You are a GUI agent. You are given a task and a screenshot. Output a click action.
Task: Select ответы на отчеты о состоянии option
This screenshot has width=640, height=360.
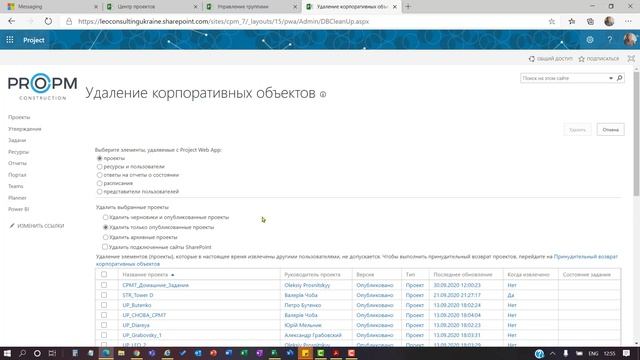pyautogui.click(x=99, y=175)
